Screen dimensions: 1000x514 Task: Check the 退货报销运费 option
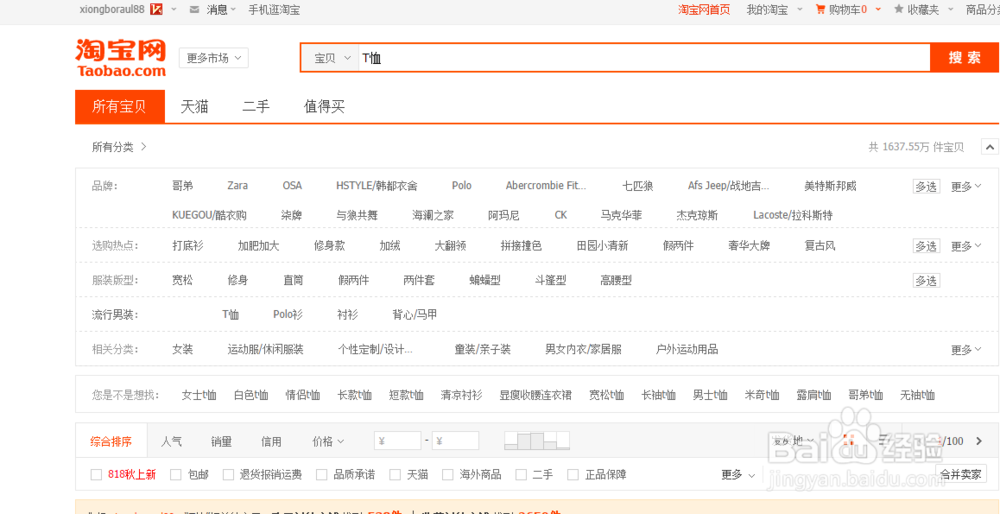(x=228, y=474)
